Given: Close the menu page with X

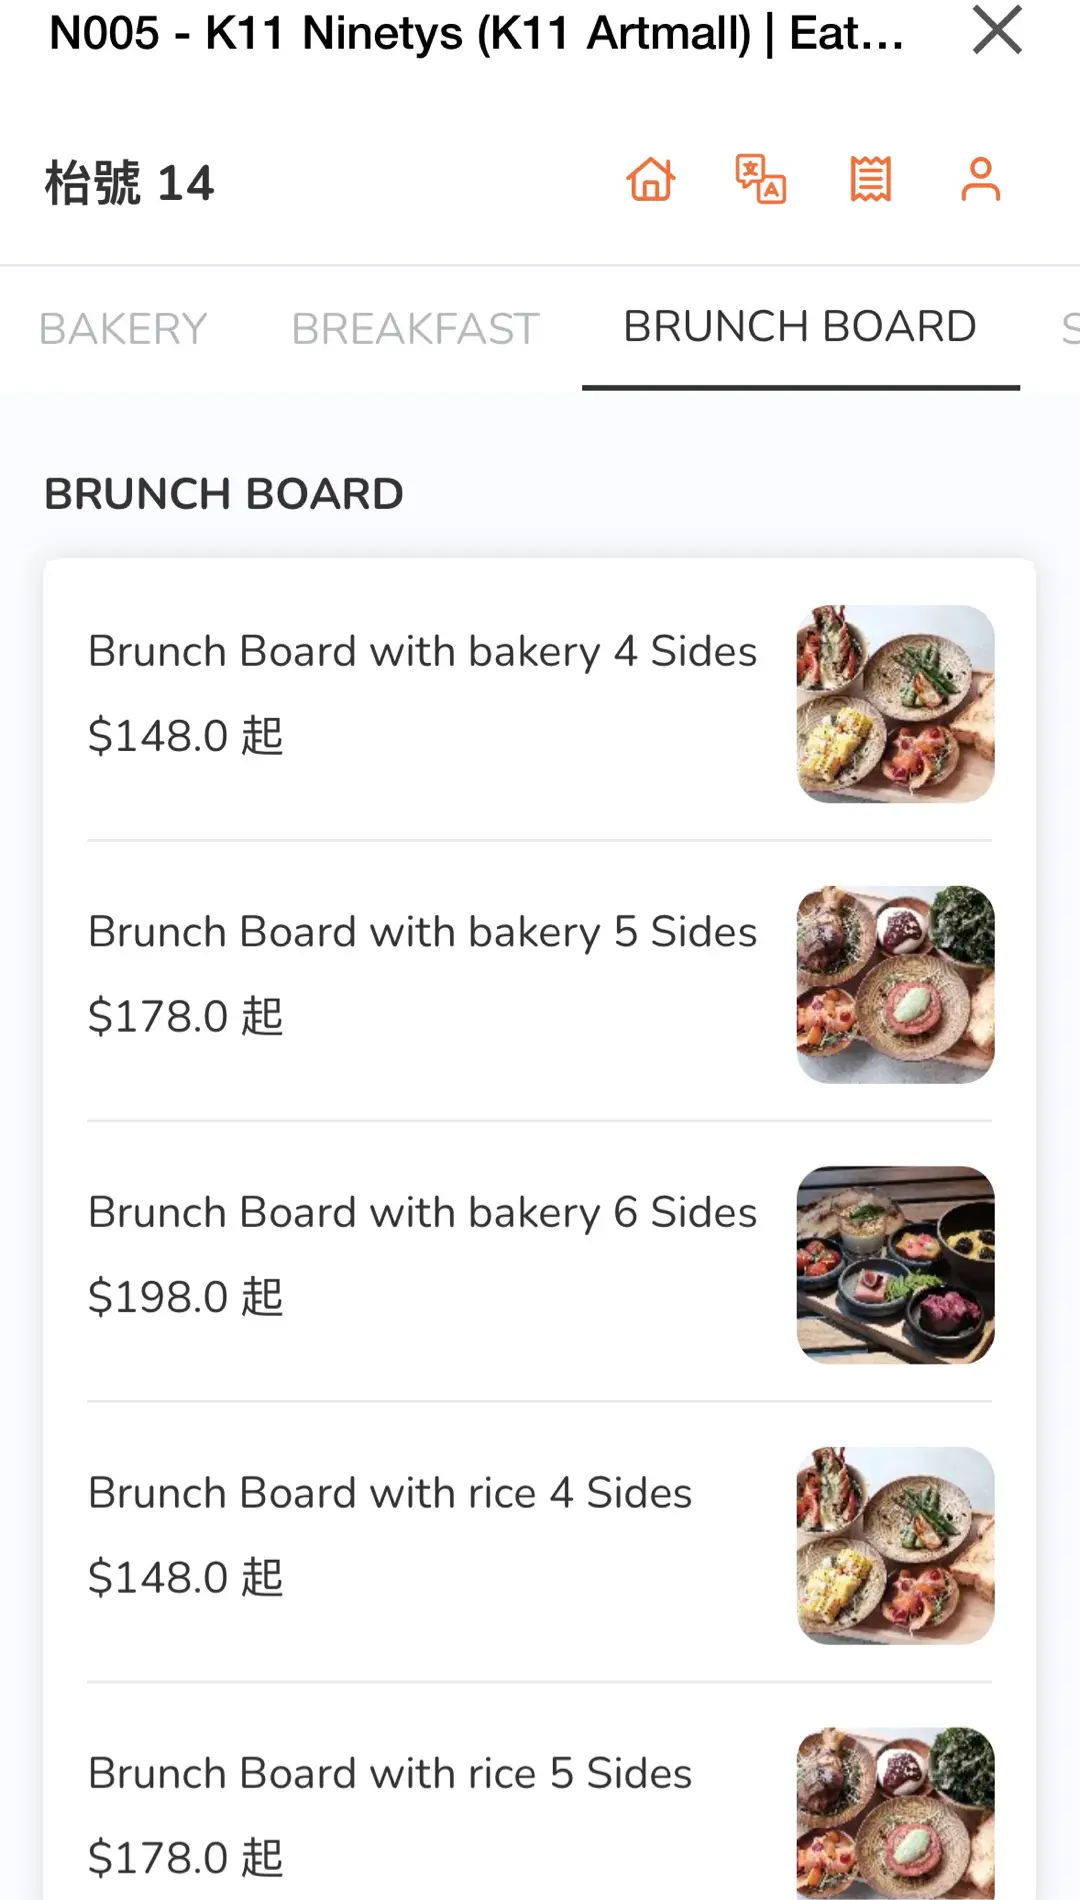Looking at the screenshot, I should pos(997,31).
